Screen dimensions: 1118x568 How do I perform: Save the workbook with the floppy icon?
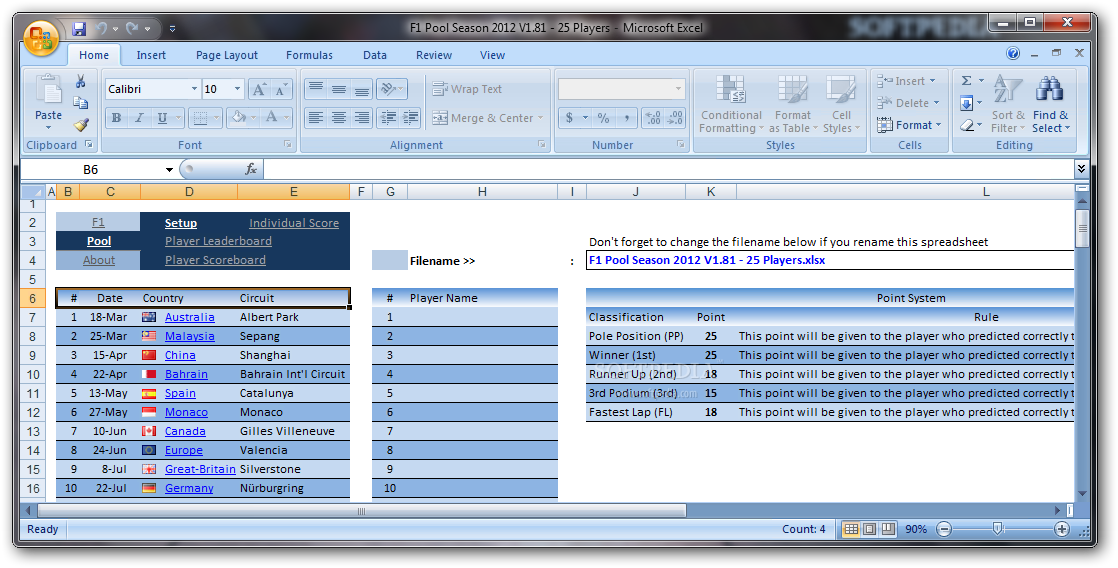pos(79,29)
